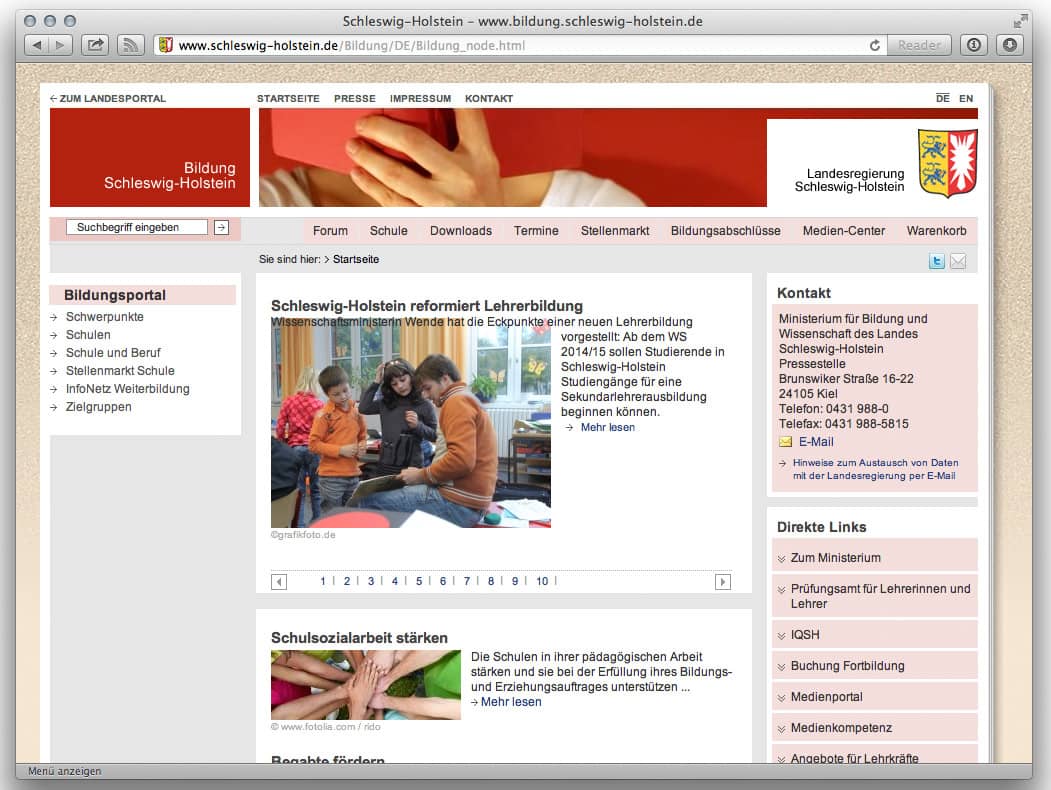The width and height of the screenshot is (1051, 790).
Task: Click the RSS feed icon in toolbar
Action: [130, 45]
